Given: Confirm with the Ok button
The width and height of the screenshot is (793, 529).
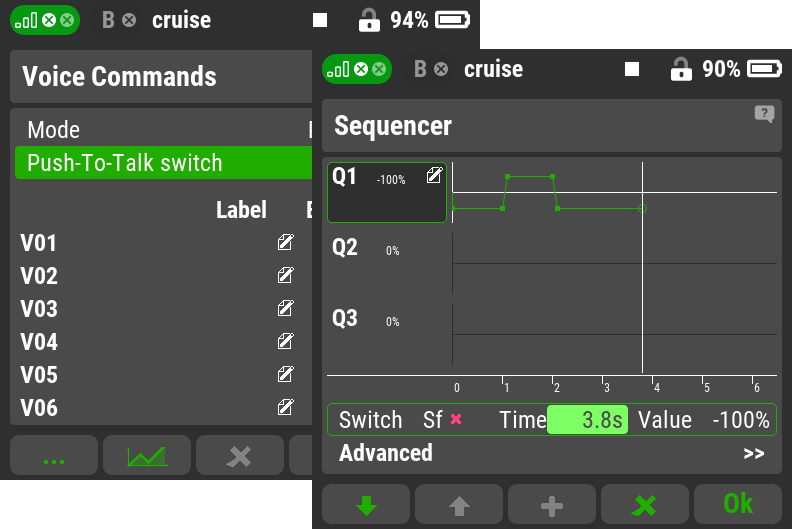Looking at the screenshot, I should [738, 505].
